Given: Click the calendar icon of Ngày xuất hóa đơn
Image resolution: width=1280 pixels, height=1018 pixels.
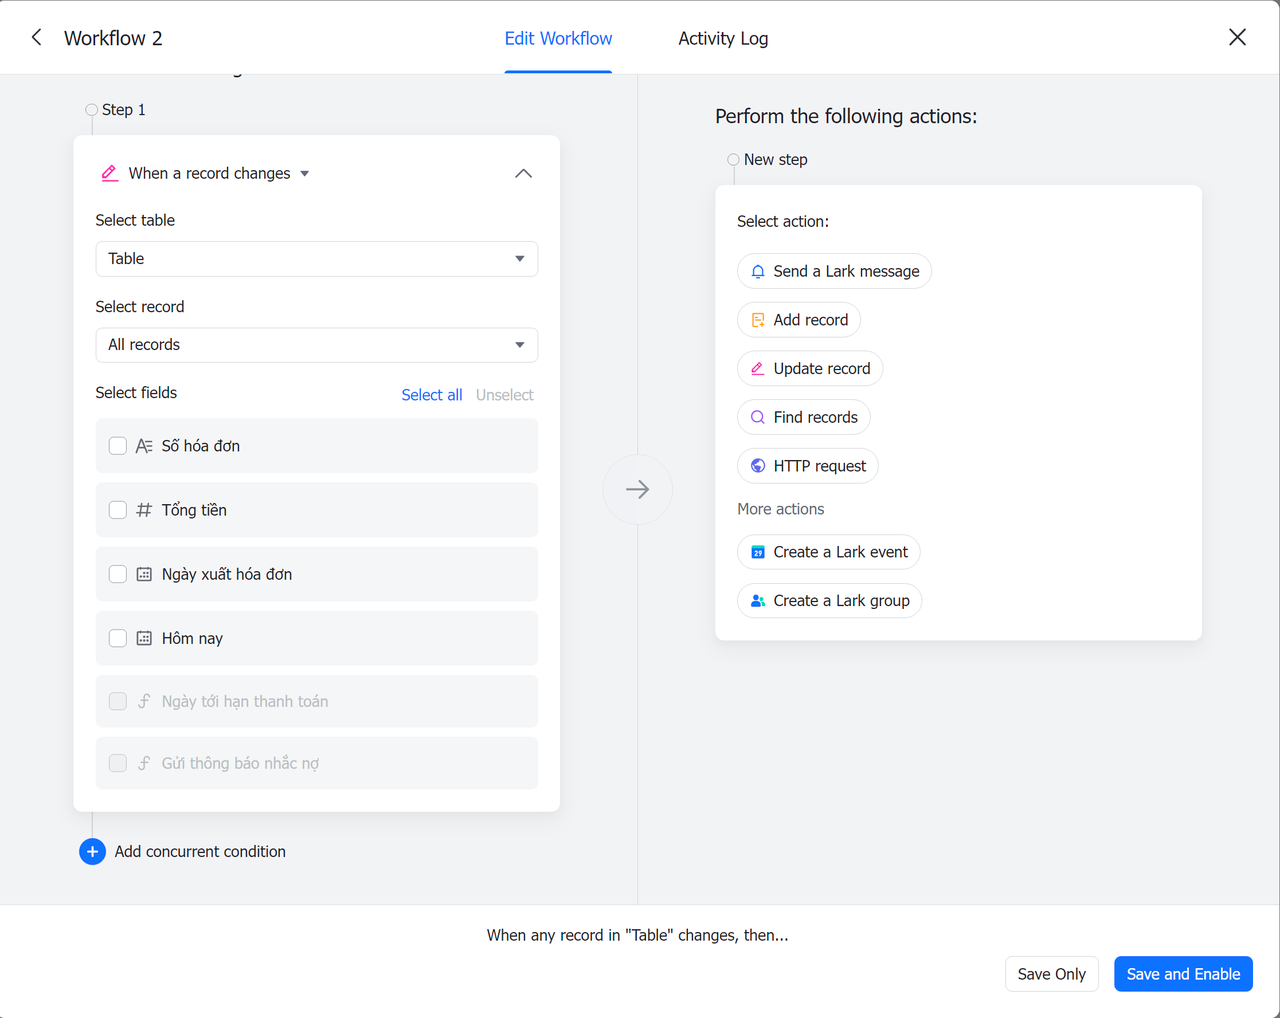Looking at the screenshot, I should 144,574.
